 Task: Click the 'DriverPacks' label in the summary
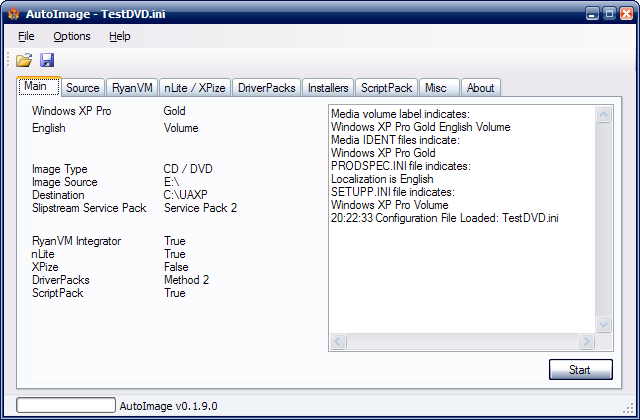(60, 280)
